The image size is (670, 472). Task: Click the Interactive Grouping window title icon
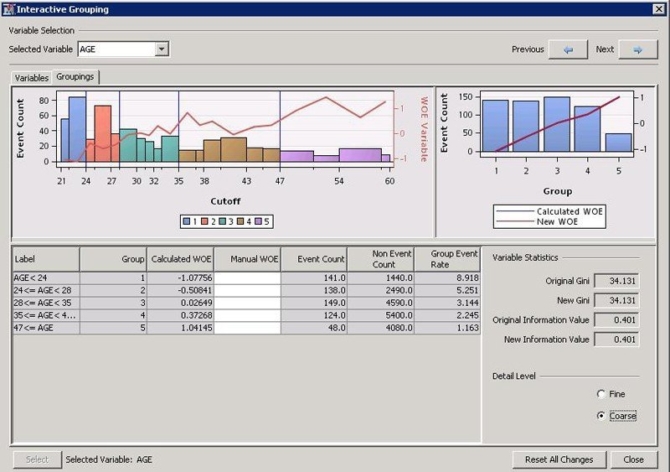pos(9,9)
